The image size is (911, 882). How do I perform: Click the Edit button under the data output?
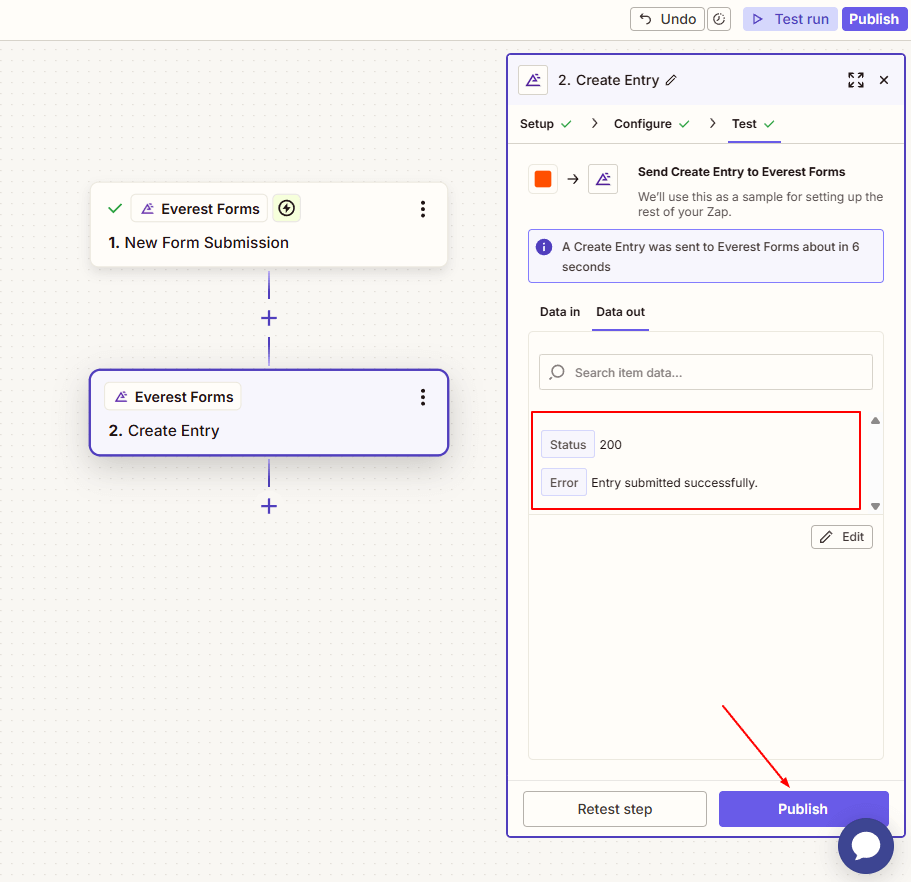coord(842,537)
